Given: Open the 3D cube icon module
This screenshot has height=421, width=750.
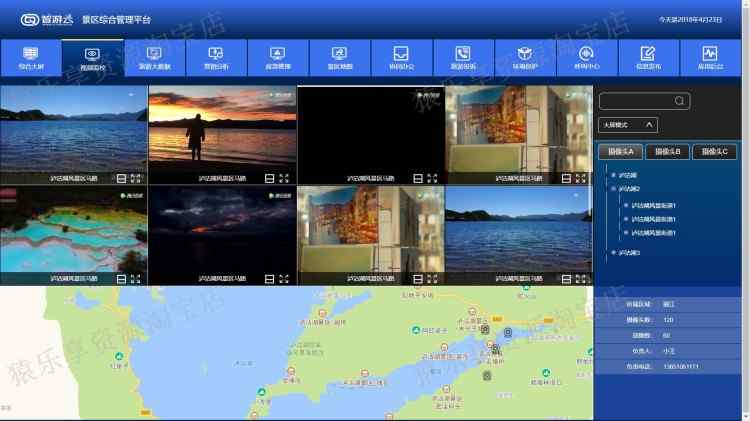Looking at the screenshot, I should [x=525, y=58].
